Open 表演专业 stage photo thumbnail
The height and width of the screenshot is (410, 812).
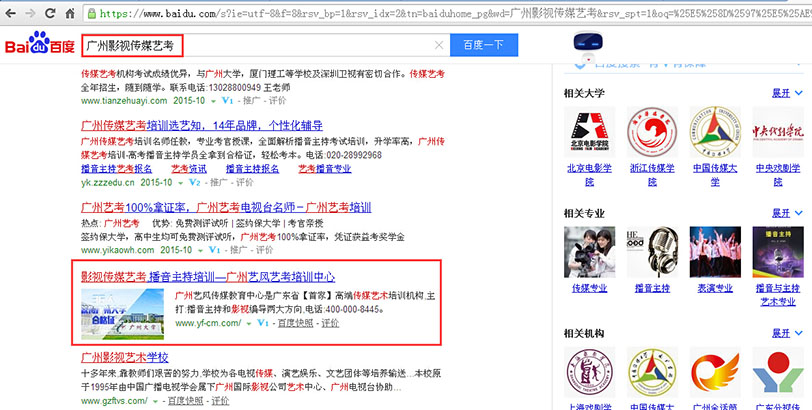pyautogui.click(x=715, y=252)
